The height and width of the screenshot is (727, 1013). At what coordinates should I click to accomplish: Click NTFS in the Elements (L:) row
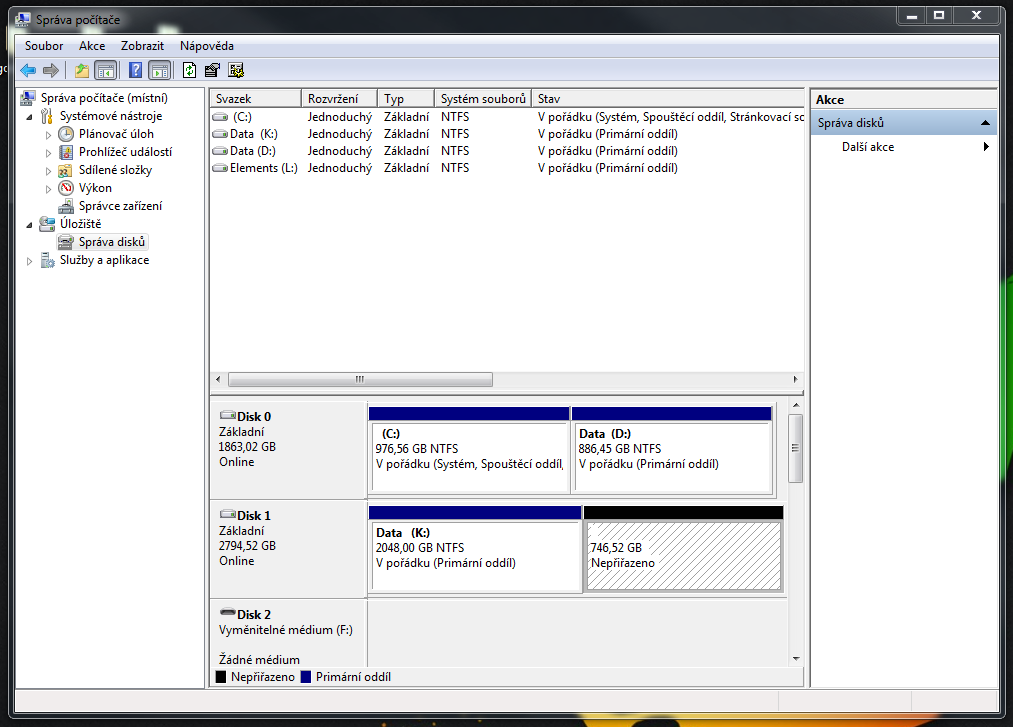point(455,168)
